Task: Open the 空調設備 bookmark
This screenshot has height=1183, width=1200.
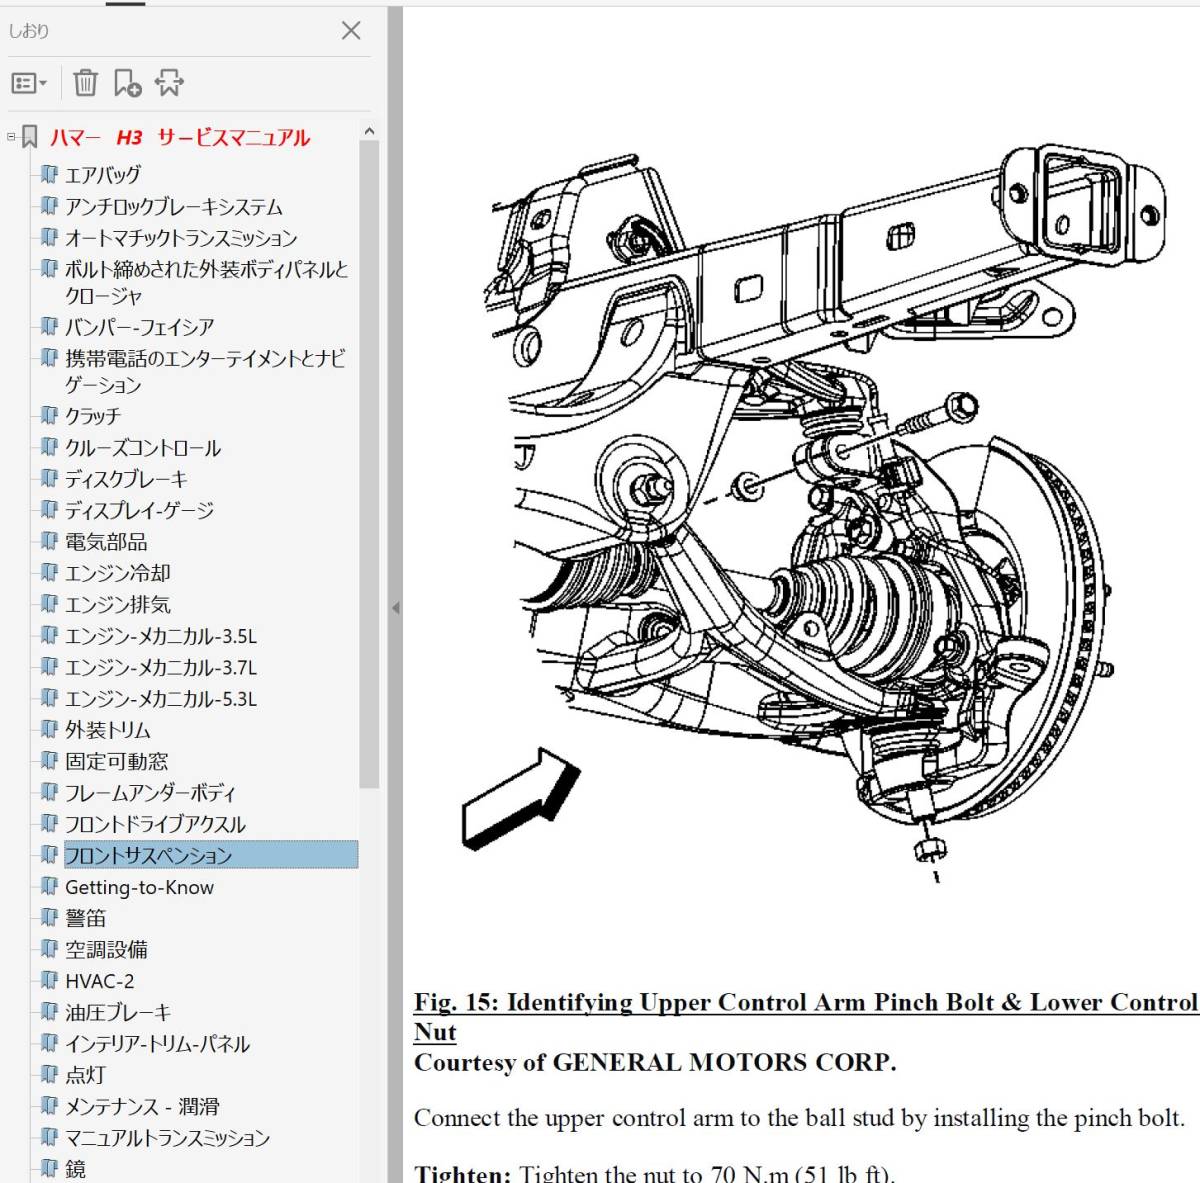Action: tap(106, 949)
